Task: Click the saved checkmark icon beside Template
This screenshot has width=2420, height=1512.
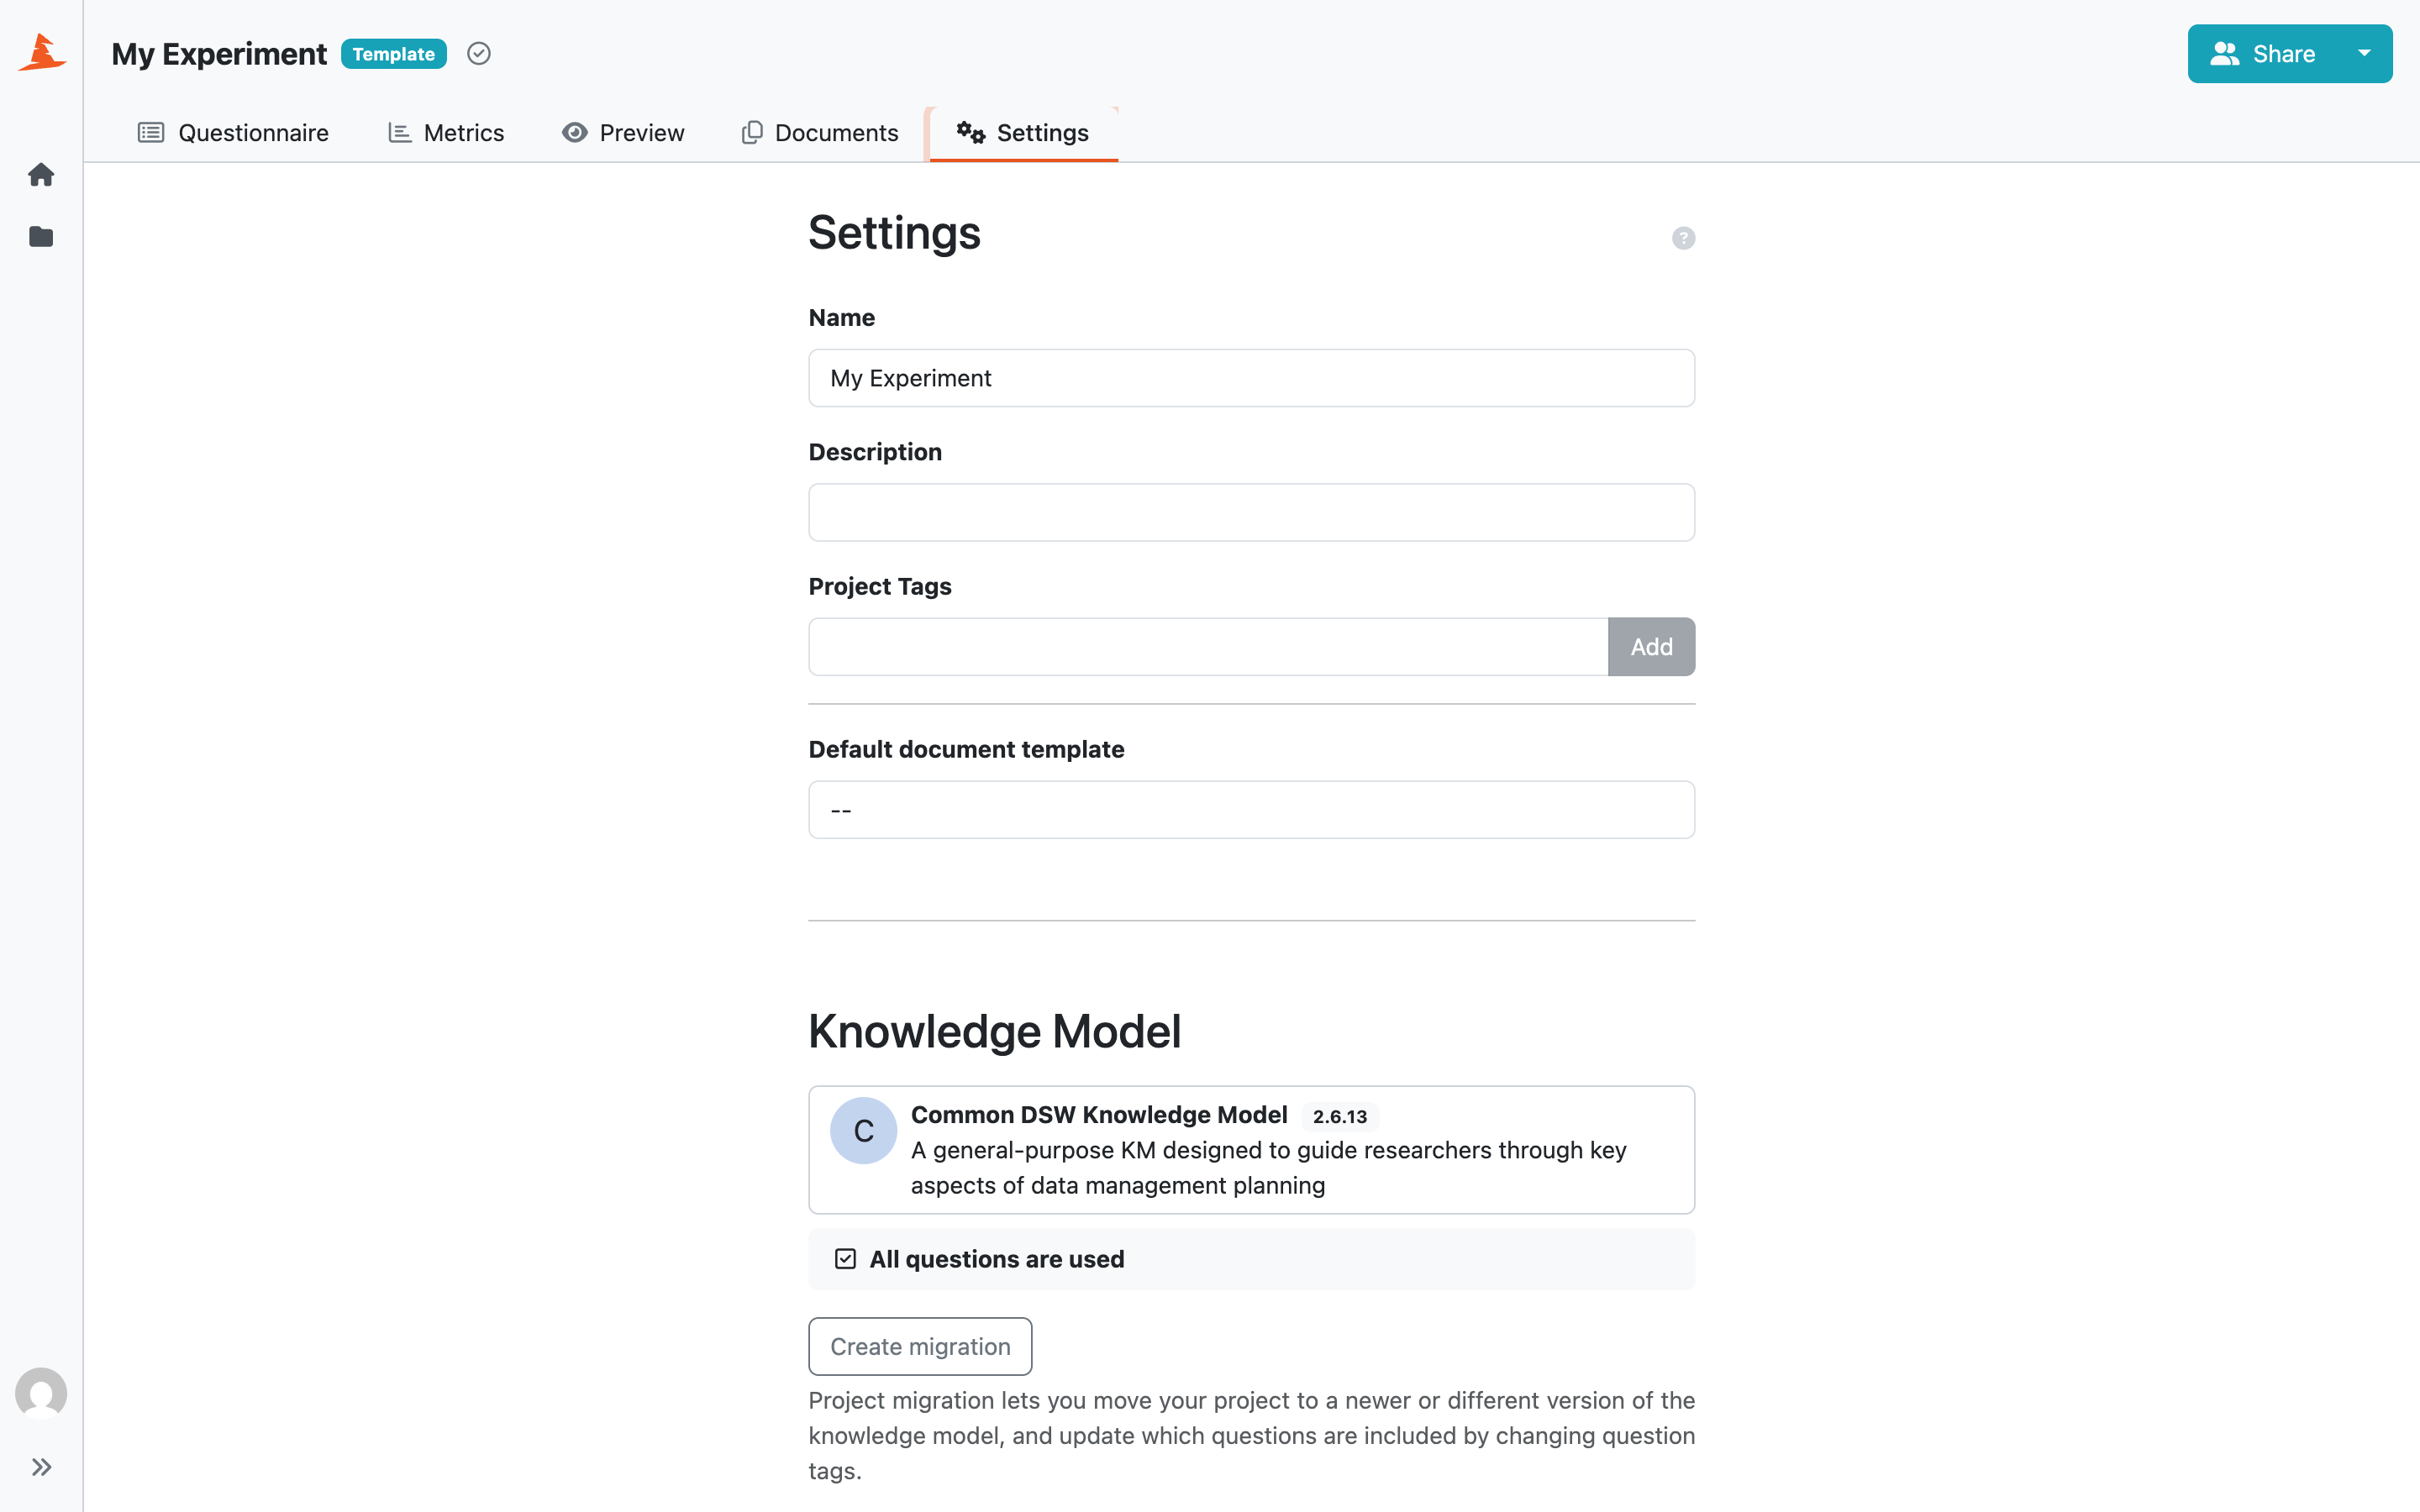Action: 479,54
